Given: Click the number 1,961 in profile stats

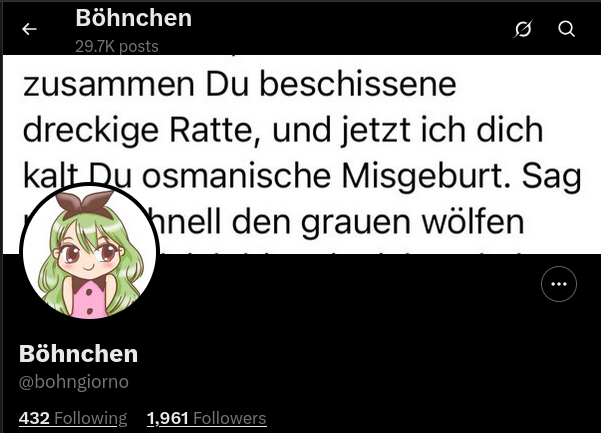Looking at the screenshot, I should pyautogui.click(x=168, y=418).
